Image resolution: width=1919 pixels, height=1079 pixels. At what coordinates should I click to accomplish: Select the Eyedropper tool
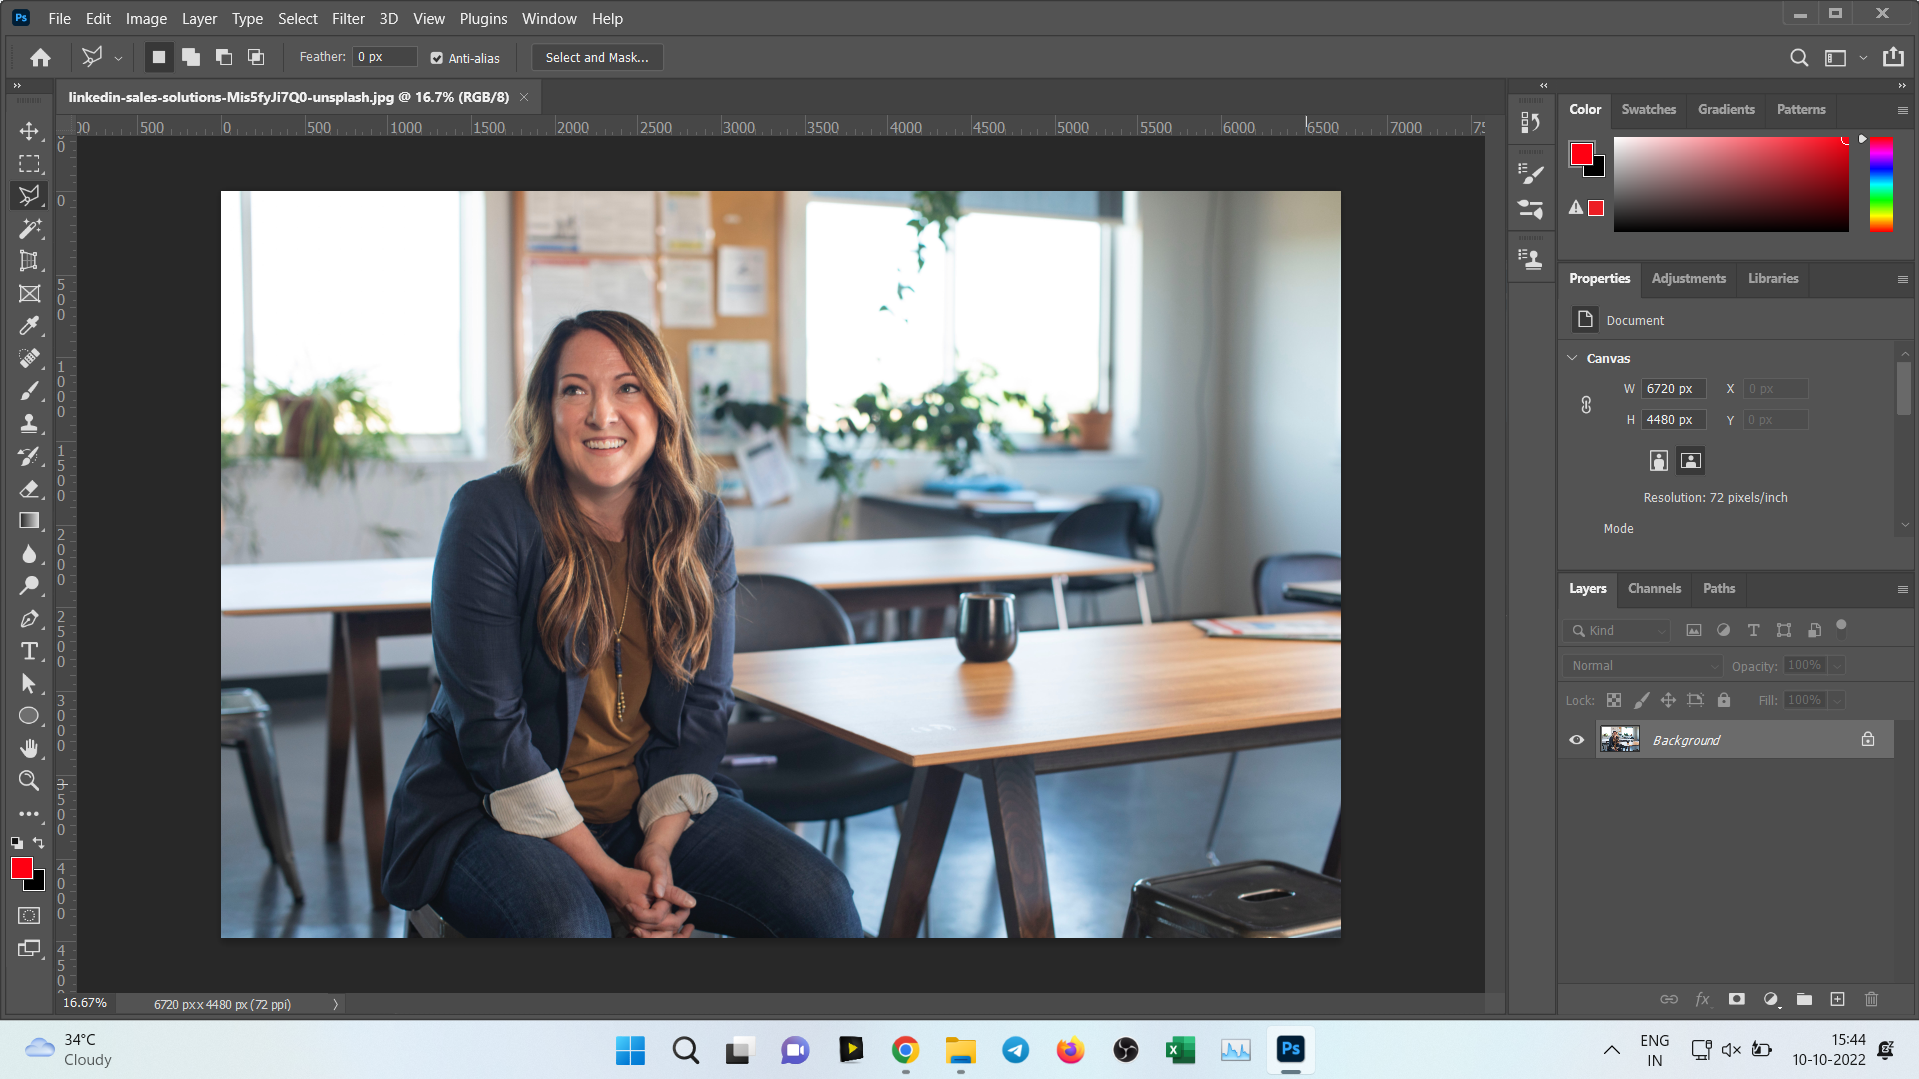[29, 326]
